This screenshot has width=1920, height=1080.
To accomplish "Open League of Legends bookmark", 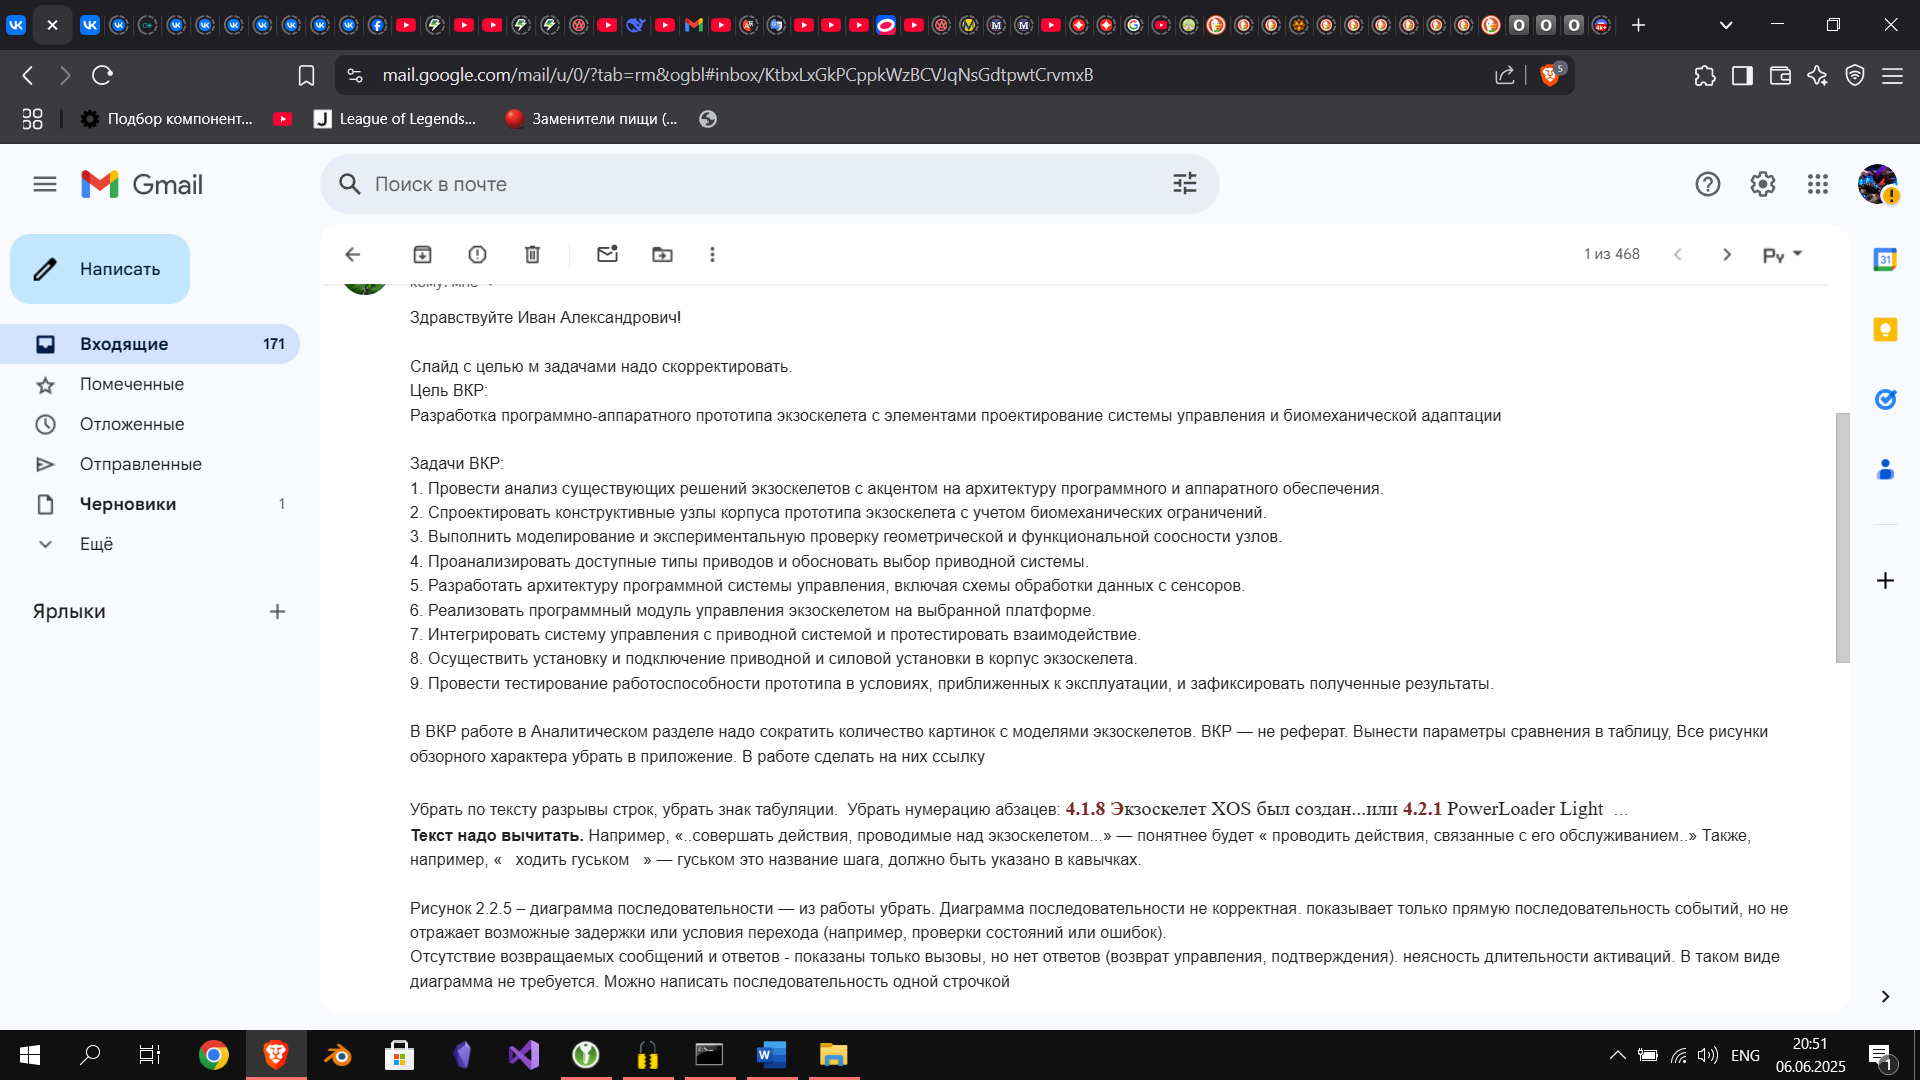I will click(395, 119).
